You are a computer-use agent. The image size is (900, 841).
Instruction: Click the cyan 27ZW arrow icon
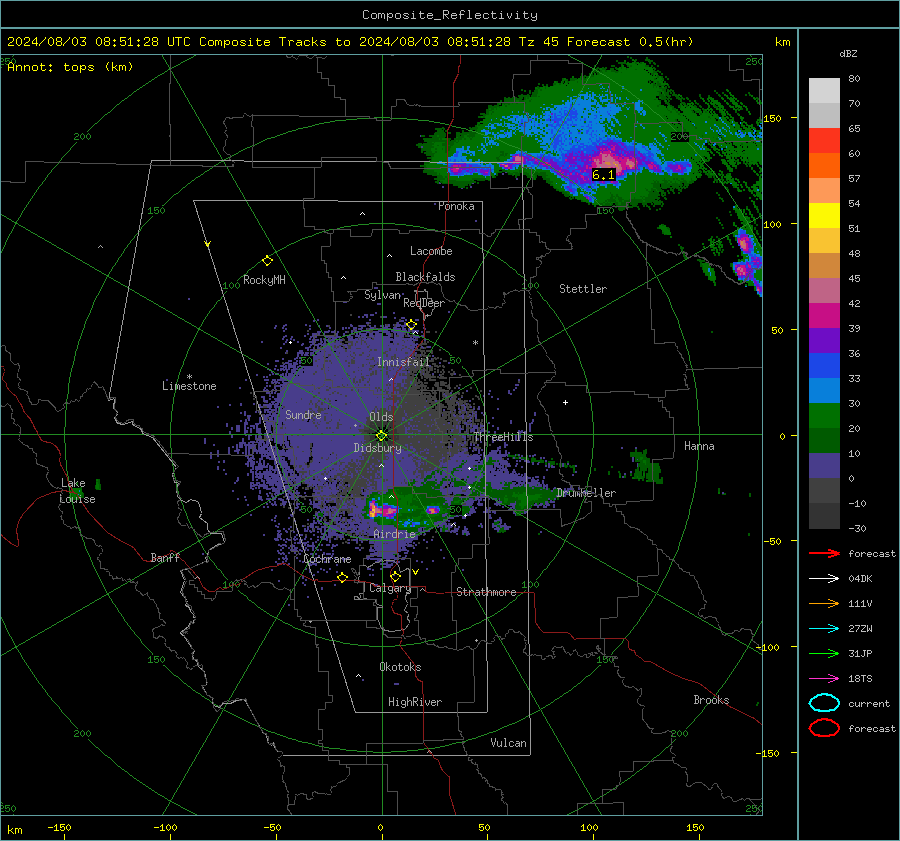[824, 629]
